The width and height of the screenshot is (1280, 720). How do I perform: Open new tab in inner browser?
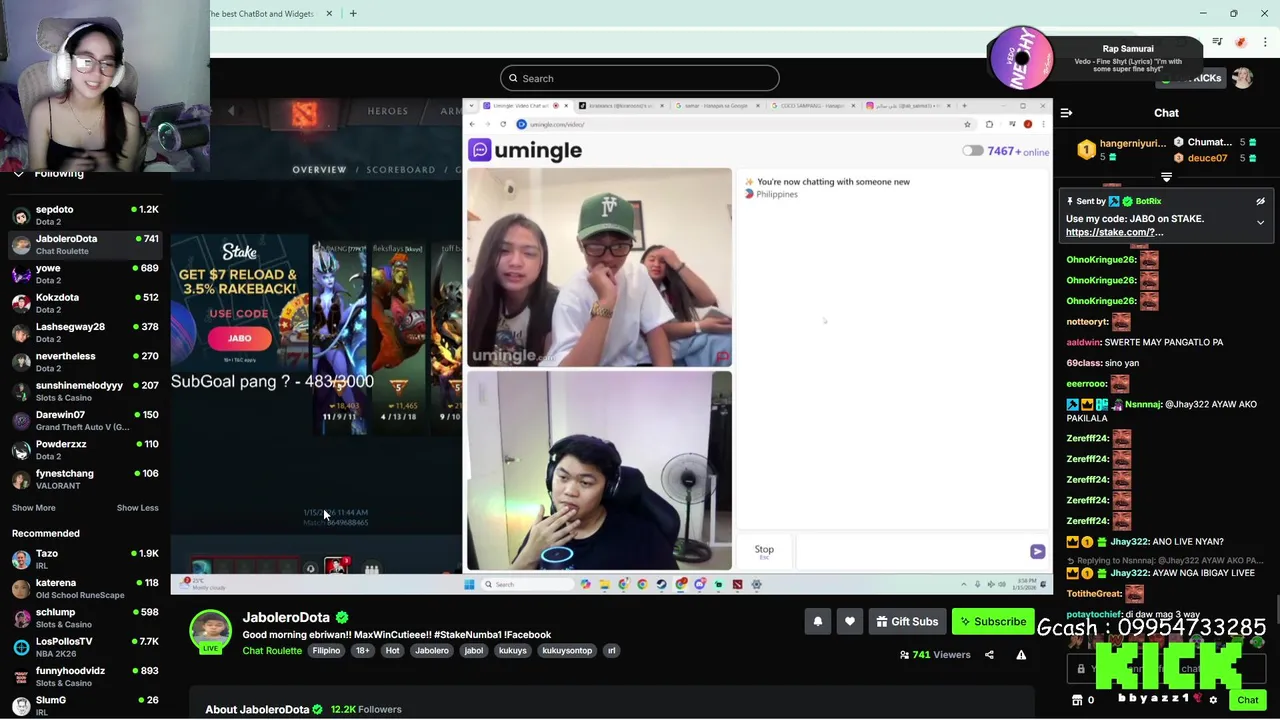coord(964,105)
